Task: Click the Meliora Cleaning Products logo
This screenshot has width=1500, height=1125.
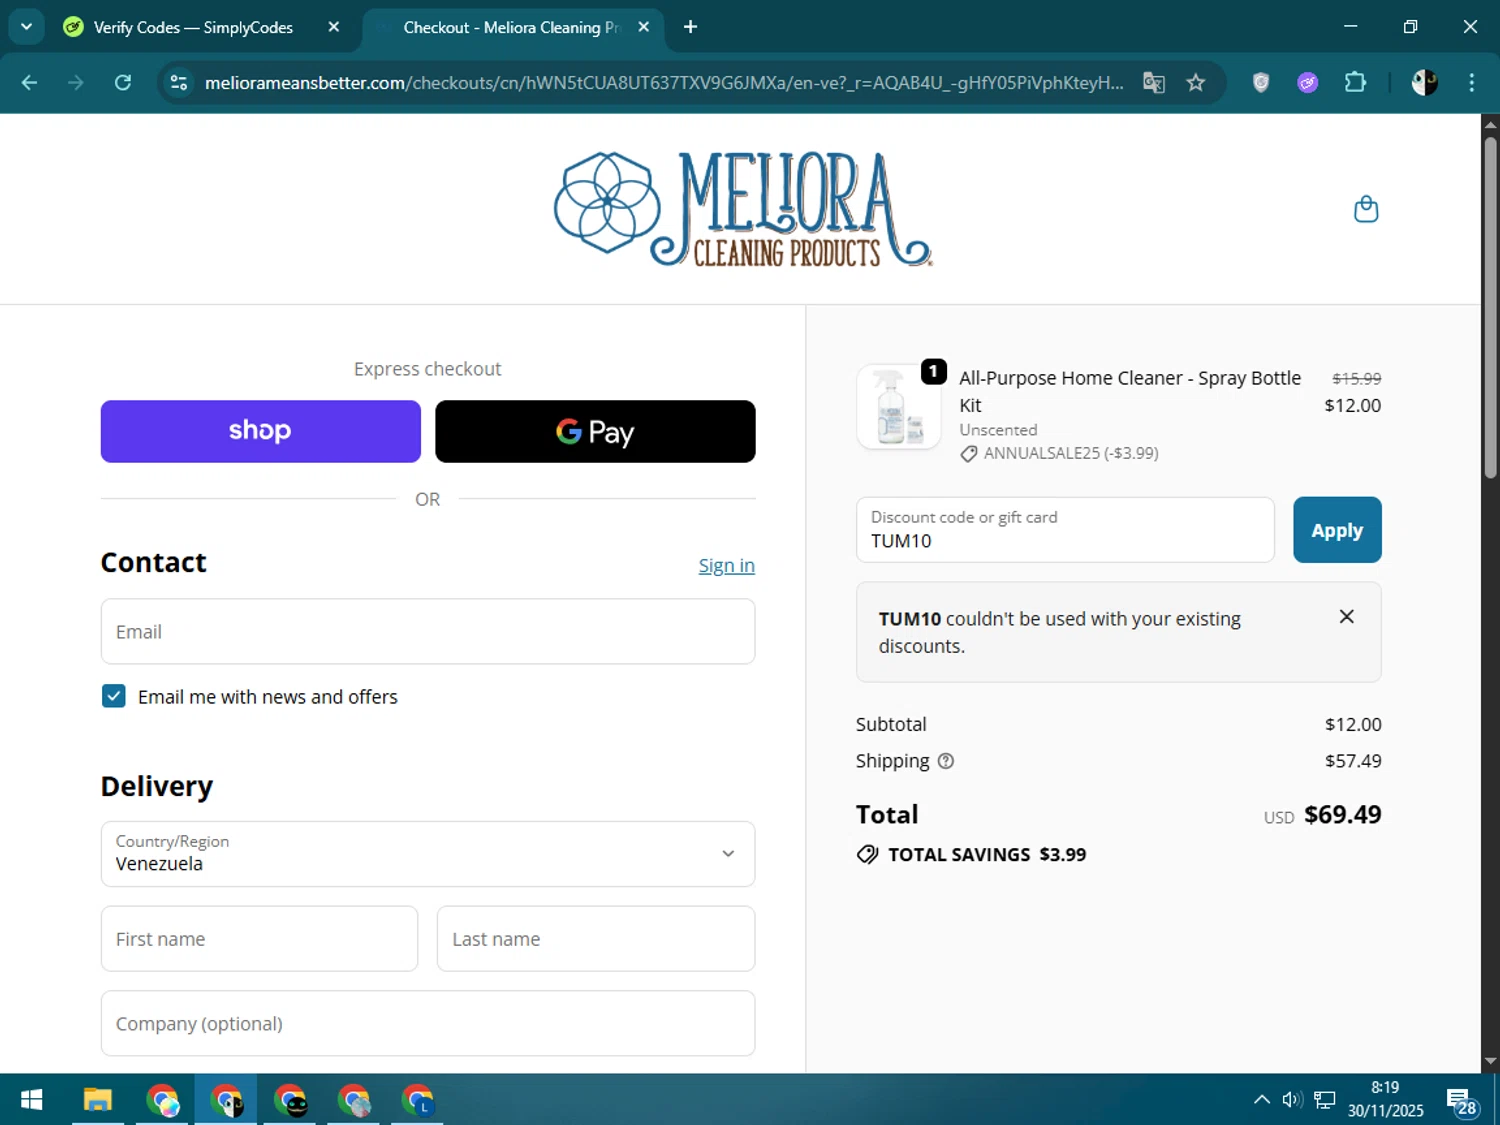Action: tap(743, 209)
